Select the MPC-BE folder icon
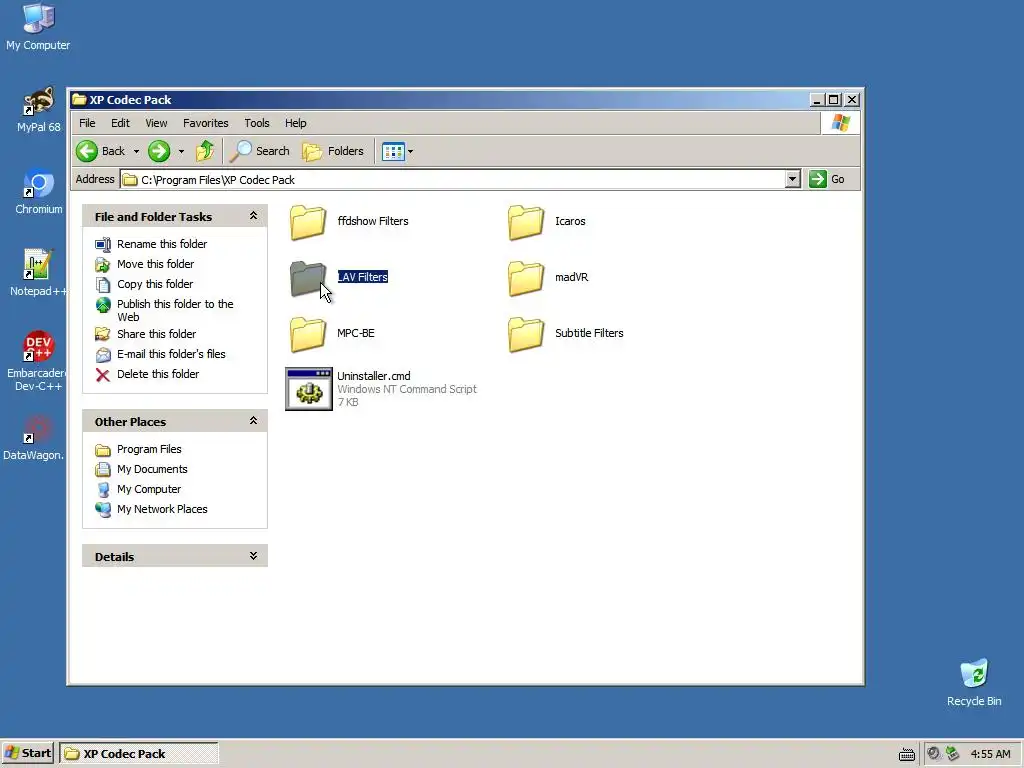The image size is (1024, 768). pos(308,334)
